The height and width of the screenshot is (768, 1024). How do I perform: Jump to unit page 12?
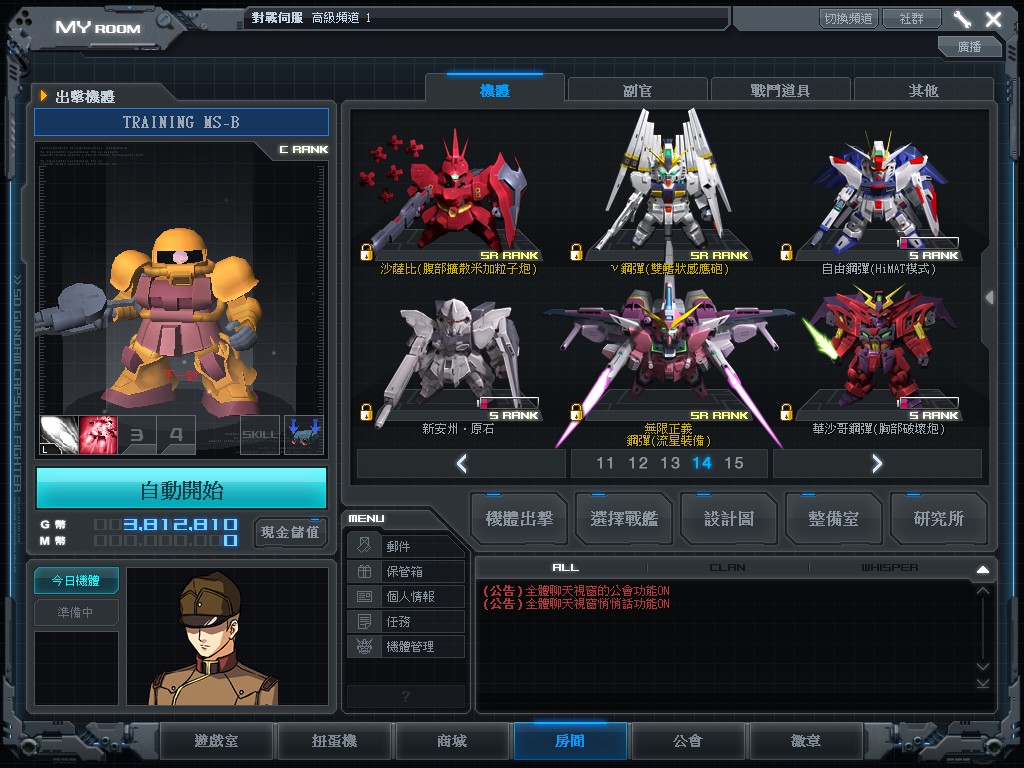637,463
